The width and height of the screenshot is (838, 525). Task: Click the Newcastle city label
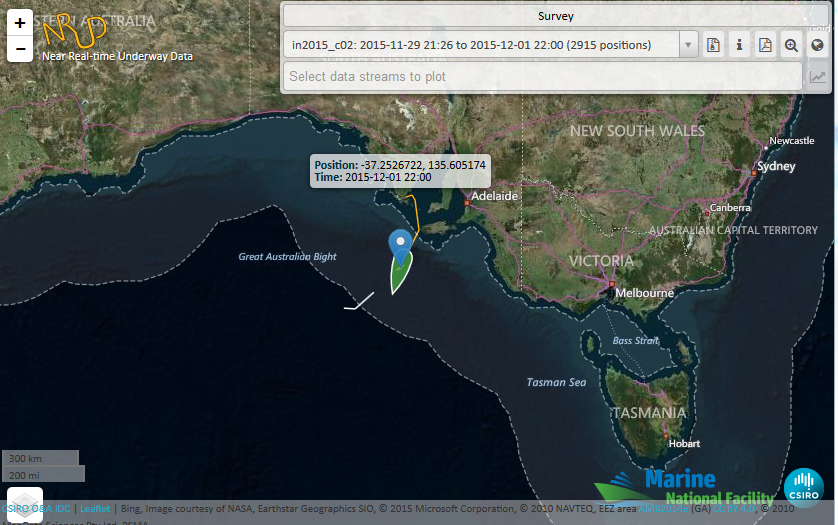(x=792, y=141)
